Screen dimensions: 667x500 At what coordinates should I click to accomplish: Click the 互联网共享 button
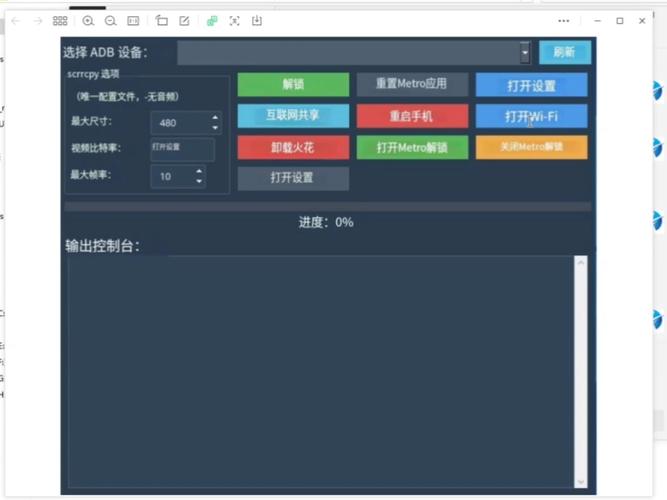click(293, 116)
